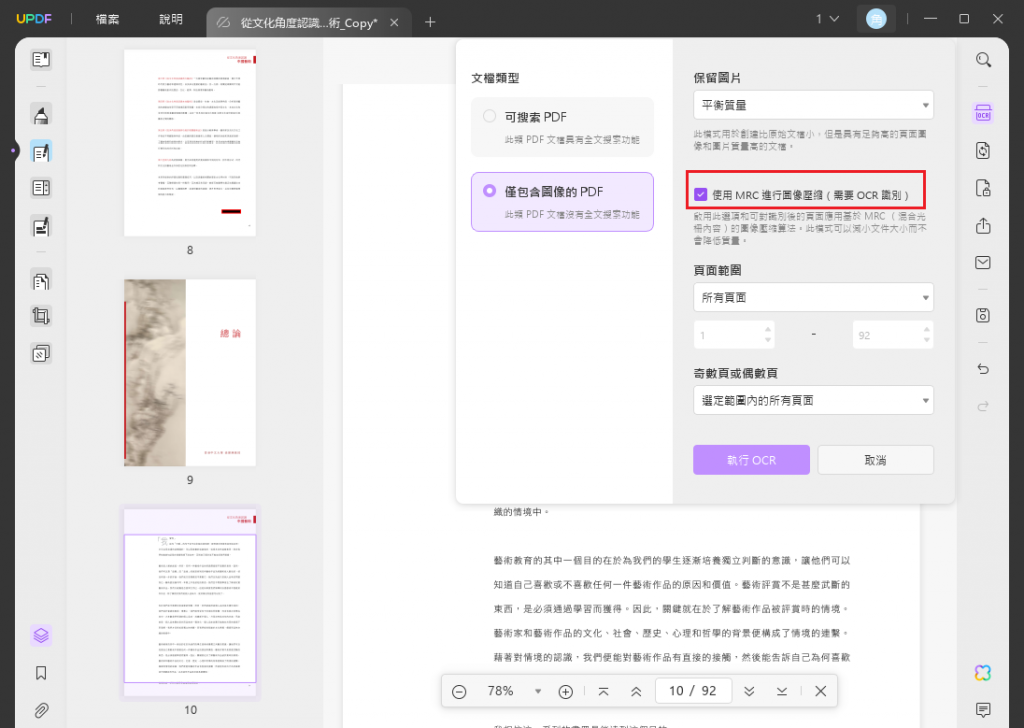The width and height of the screenshot is (1024, 728).
Task: Click the Save icon in right sidebar
Action: 984,315
